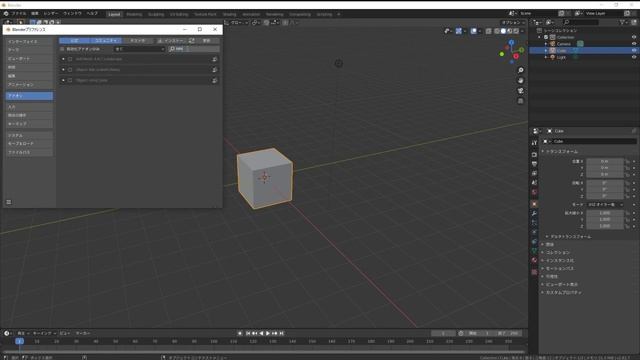Open the Tool properties tab icon
Image resolution: width=640 pixels, height=360 pixels.
tap(534, 143)
